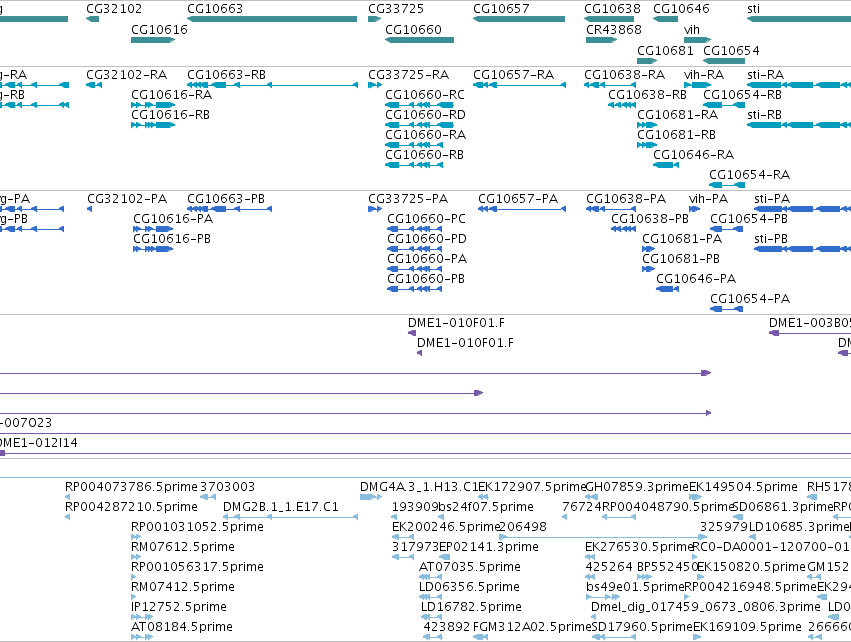The width and height of the screenshot is (851, 642).
Task: Click EST RM07612.5prime
Action: click(183, 546)
